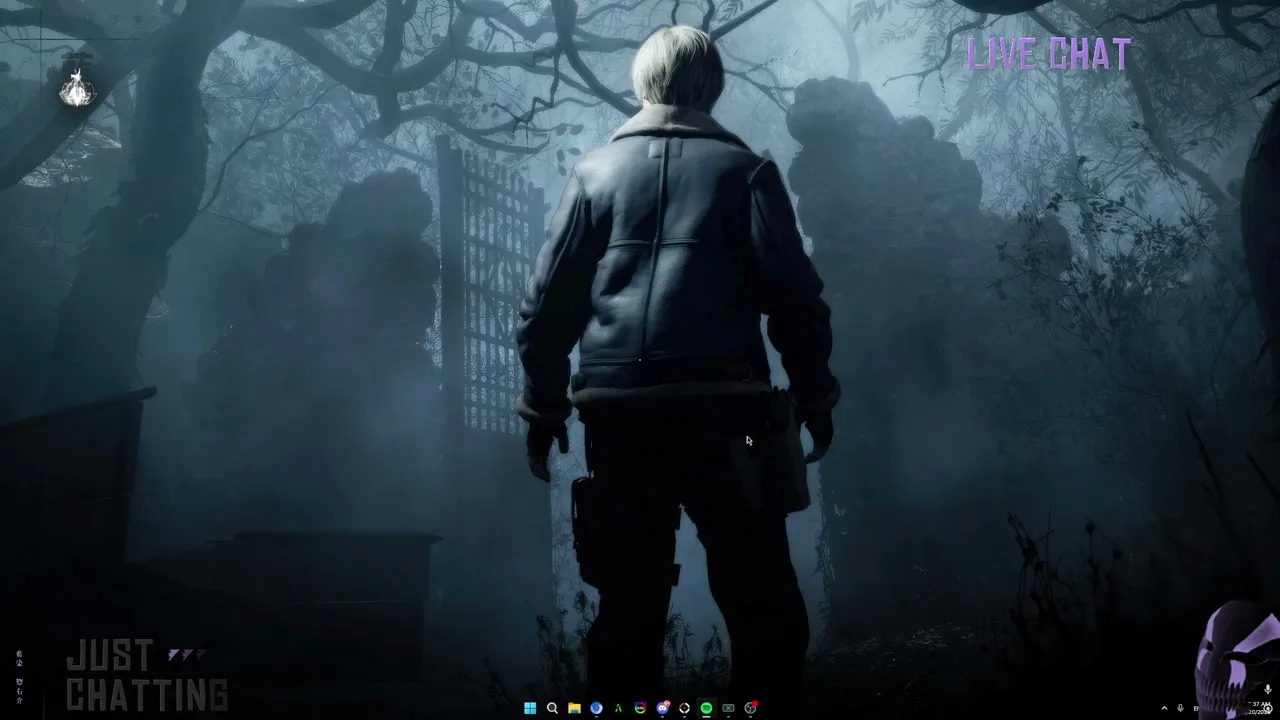This screenshot has height=720, width=1280.
Task: Open Discord from the taskbar
Action: (662, 708)
